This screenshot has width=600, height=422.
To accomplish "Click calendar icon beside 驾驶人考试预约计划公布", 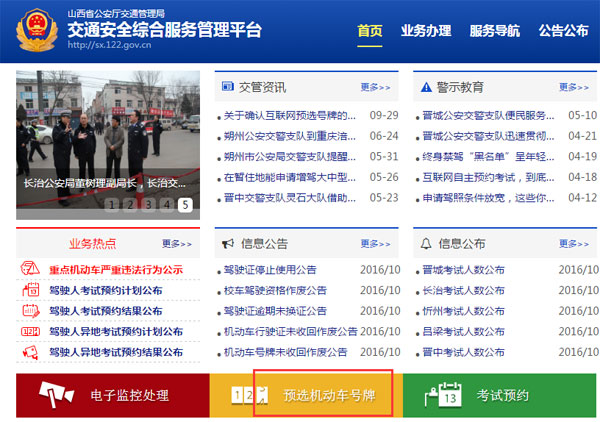I will tap(31, 290).
